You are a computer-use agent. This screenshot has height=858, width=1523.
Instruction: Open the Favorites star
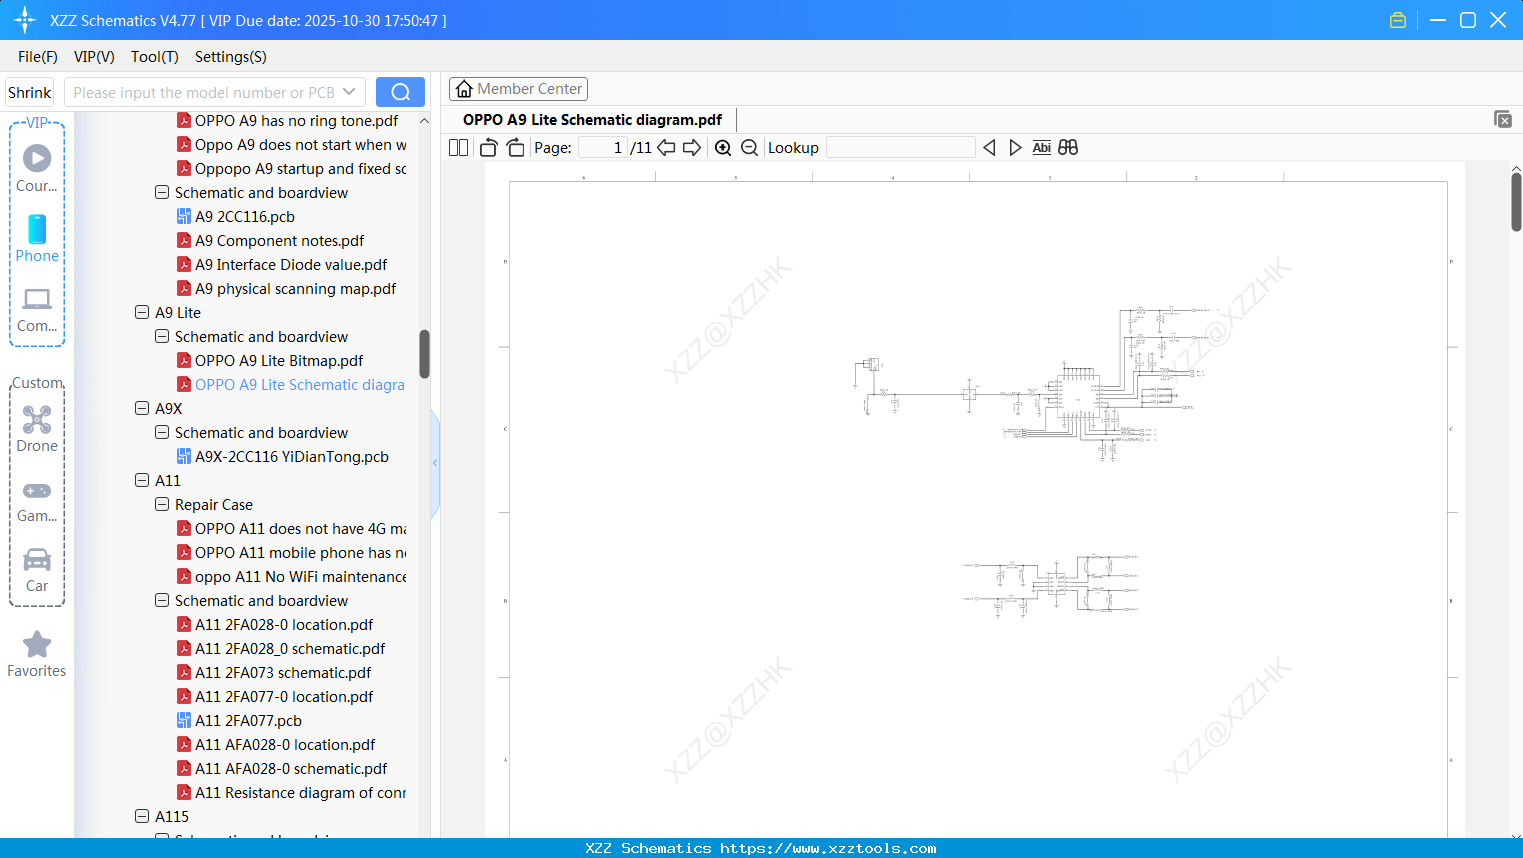coord(37,654)
